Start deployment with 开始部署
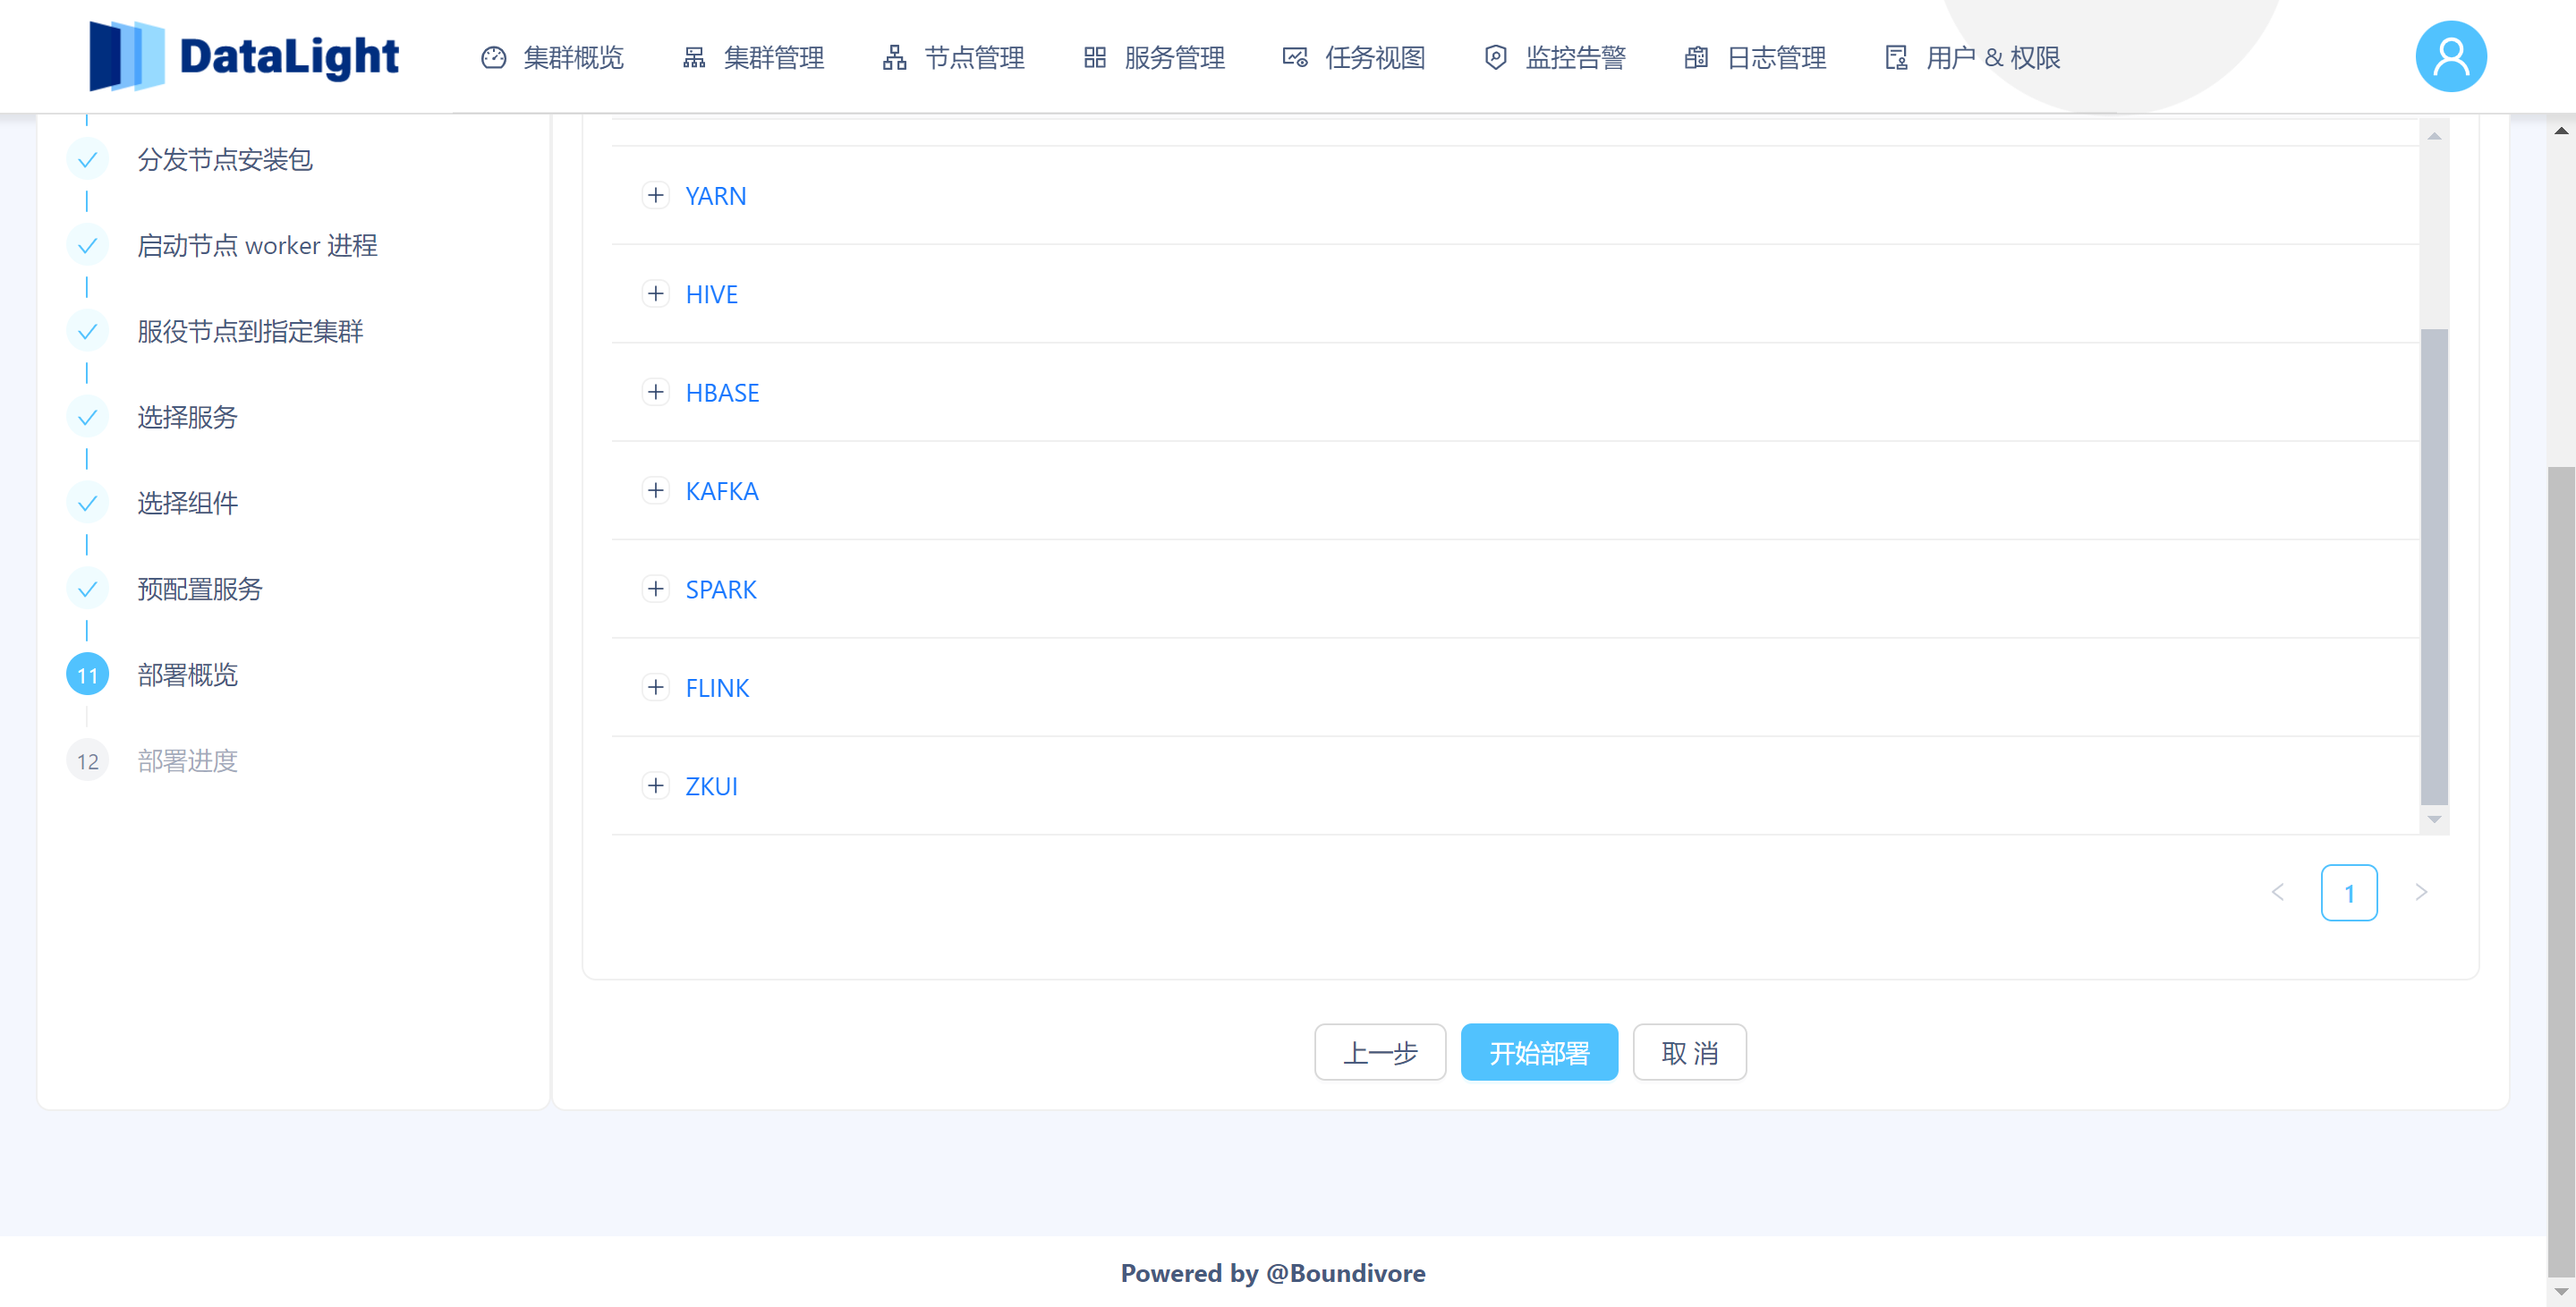Screen dimensions: 2576x1307 (1539, 1052)
